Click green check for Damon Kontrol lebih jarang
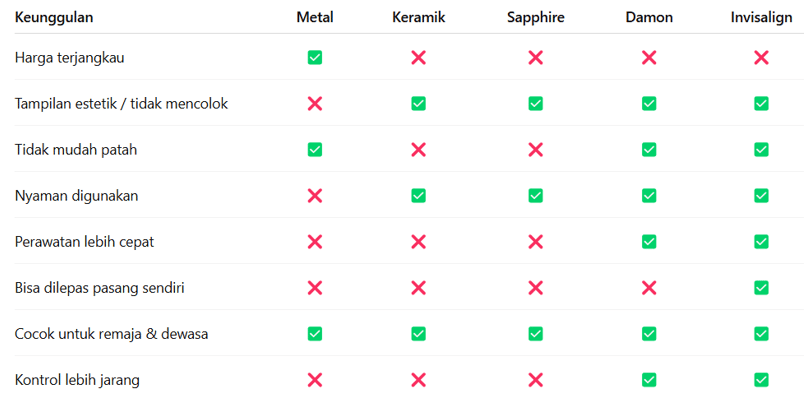This screenshot has height=412, width=812. pyautogui.click(x=649, y=380)
